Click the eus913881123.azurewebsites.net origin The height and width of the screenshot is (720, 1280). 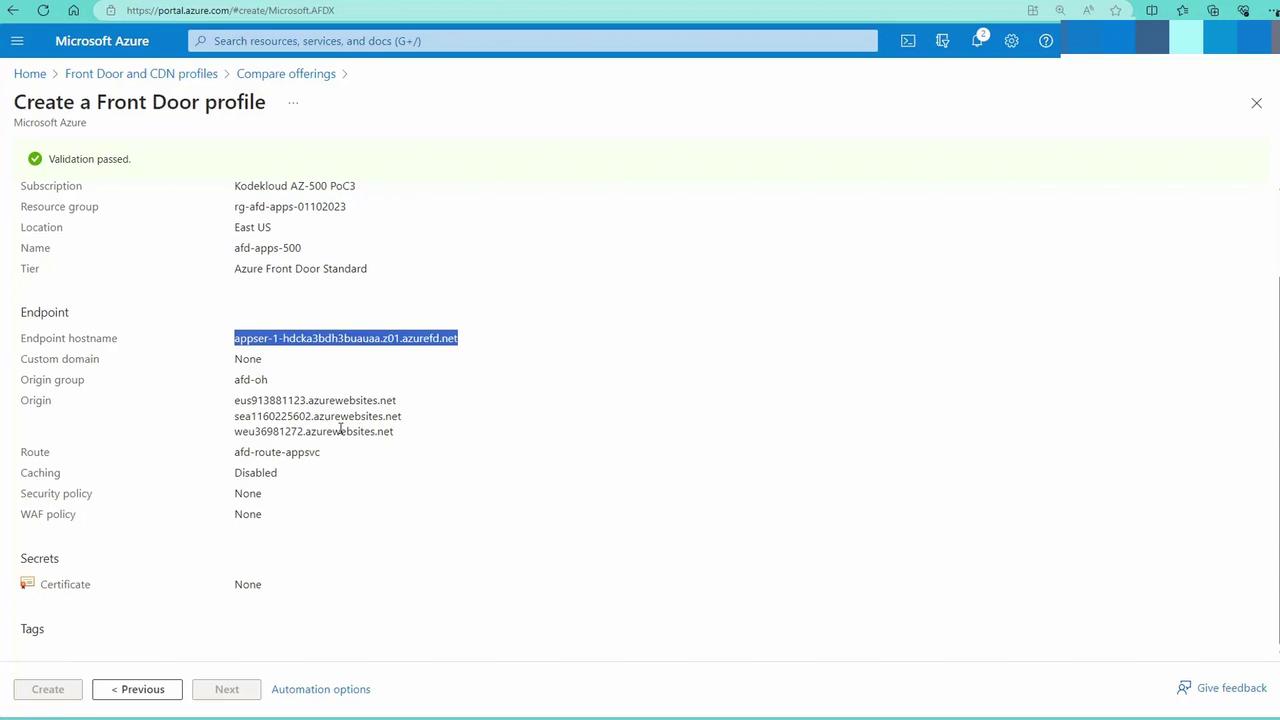tap(315, 400)
